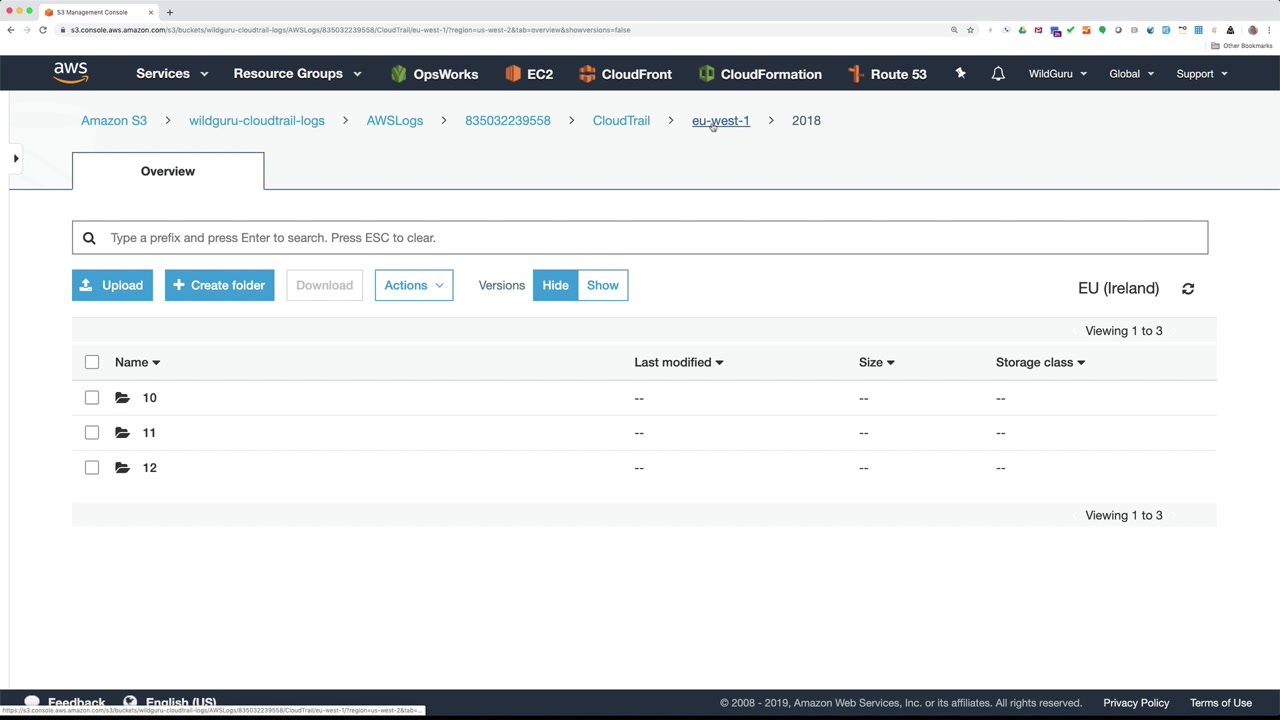Select the checkbox for folder 11
Screen dimensions: 1280x720
tap(92, 433)
